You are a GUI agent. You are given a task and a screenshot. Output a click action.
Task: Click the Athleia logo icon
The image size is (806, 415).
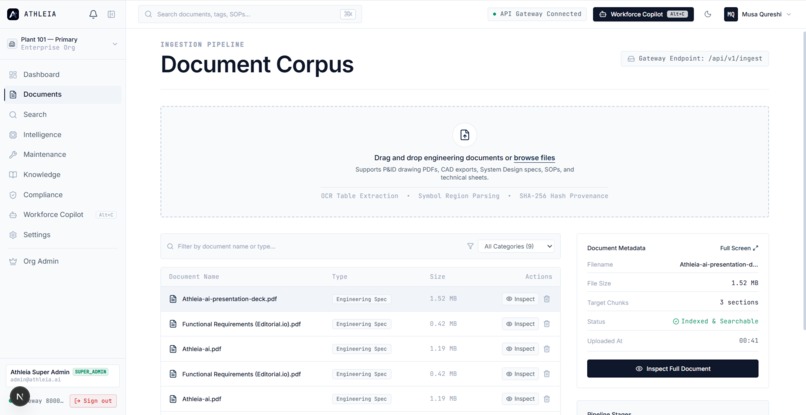point(13,14)
